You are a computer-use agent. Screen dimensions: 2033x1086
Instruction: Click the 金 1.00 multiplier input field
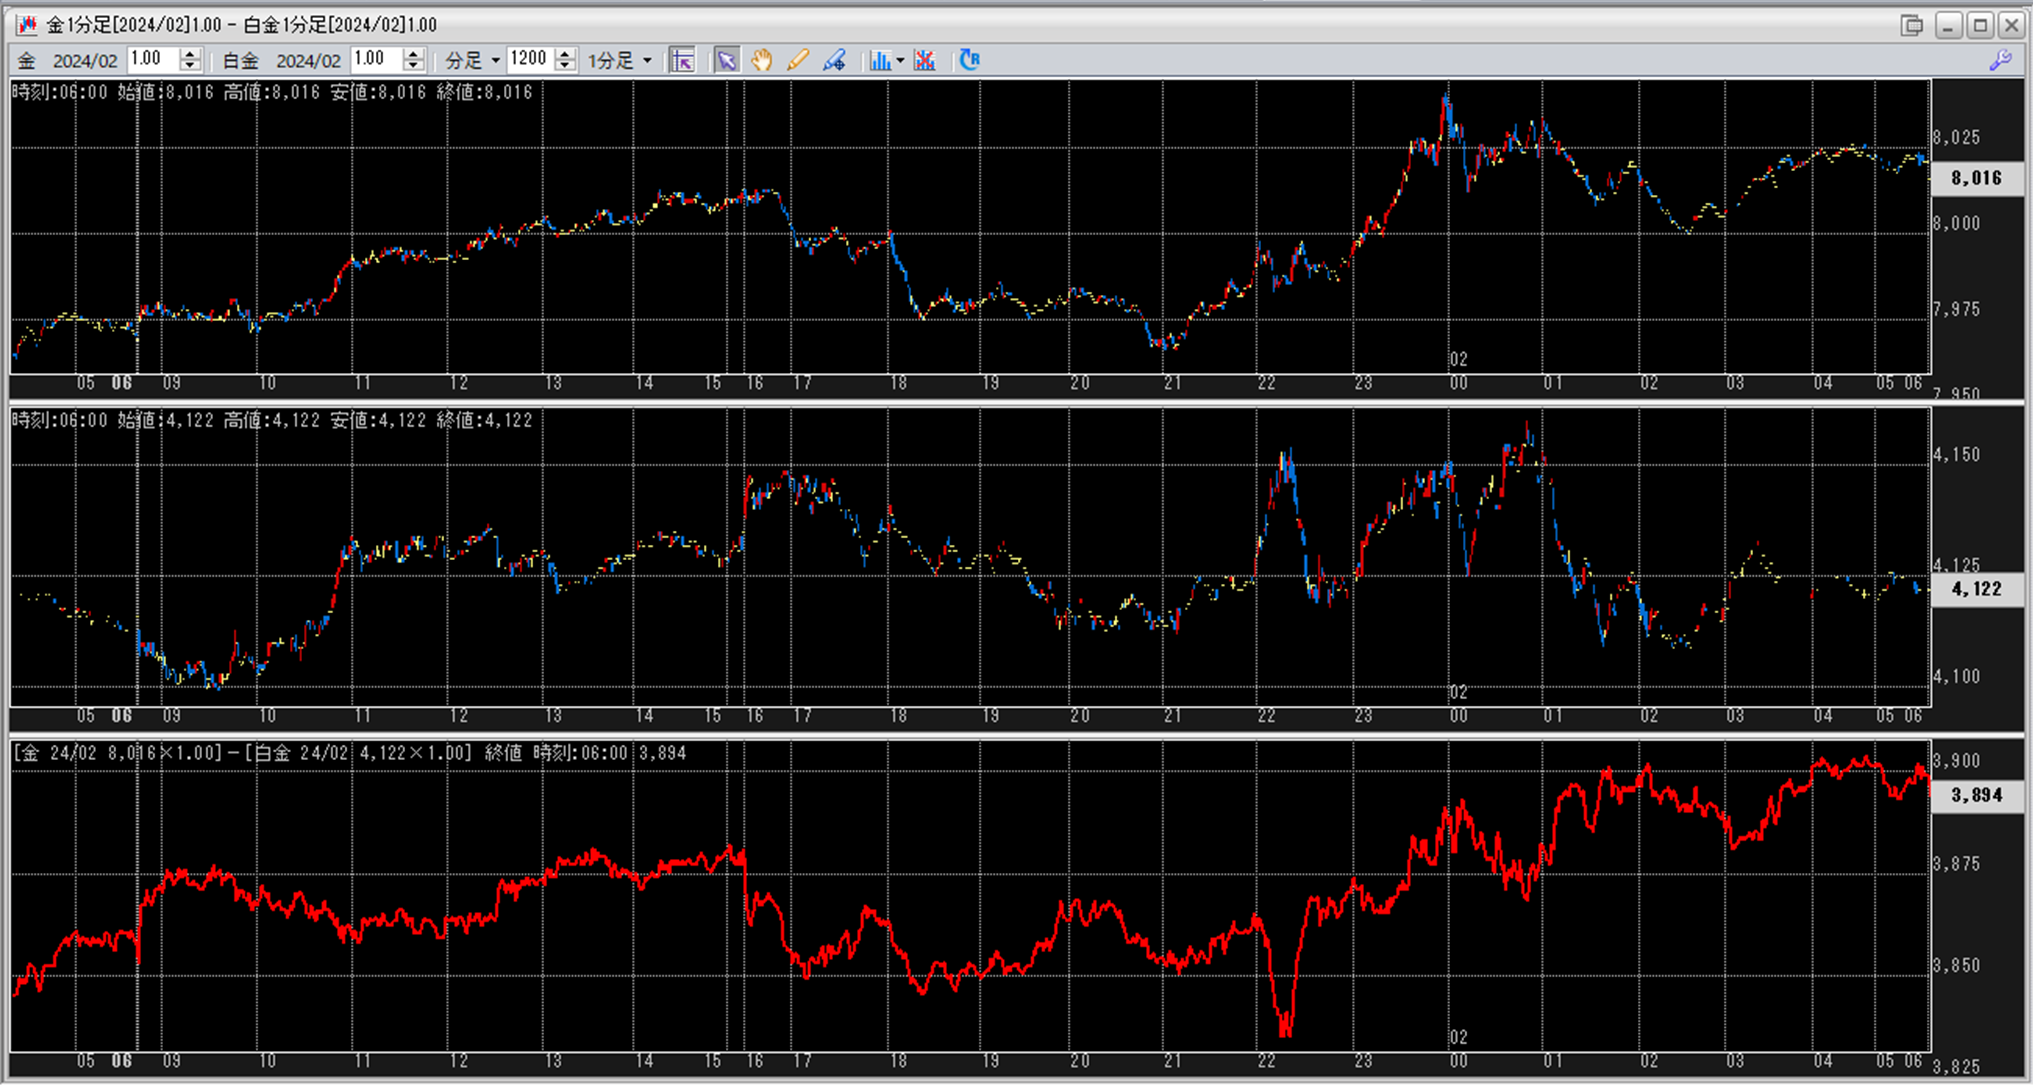tap(152, 59)
